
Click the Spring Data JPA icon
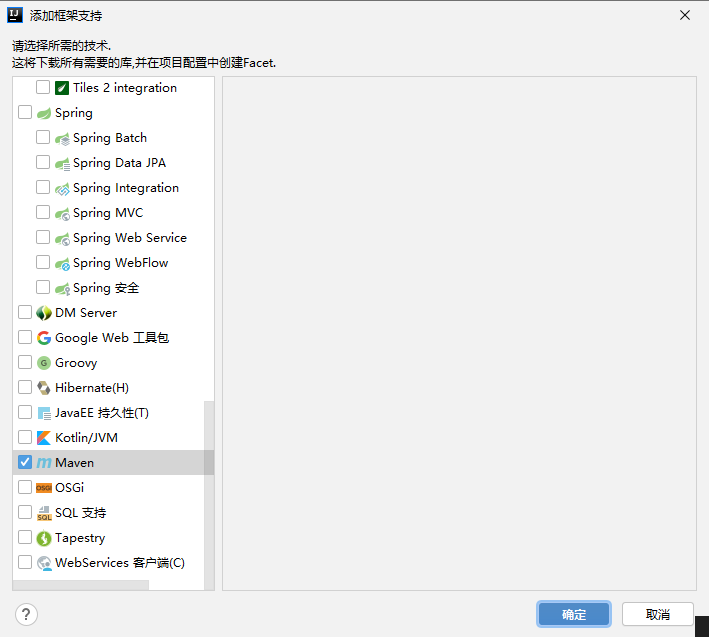point(62,163)
